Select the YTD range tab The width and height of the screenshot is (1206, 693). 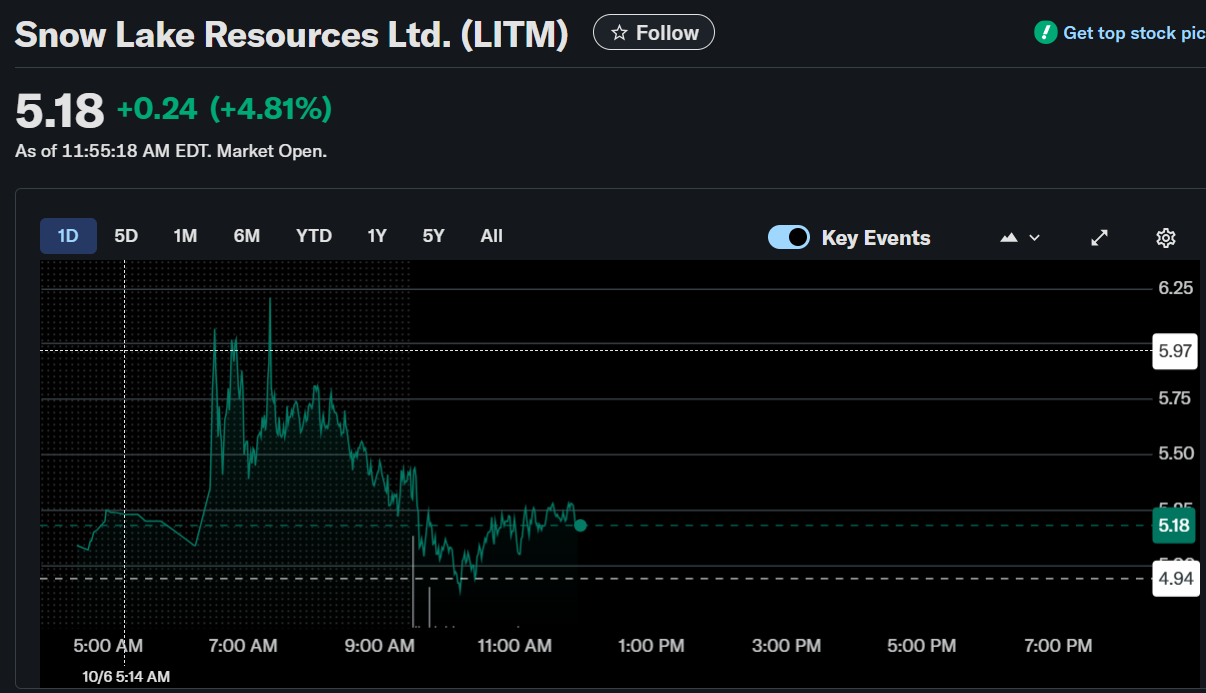point(314,236)
